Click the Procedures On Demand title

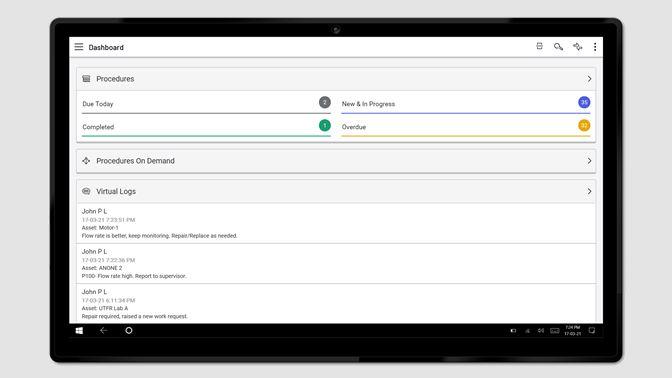pyautogui.click(x=135, y=161)
